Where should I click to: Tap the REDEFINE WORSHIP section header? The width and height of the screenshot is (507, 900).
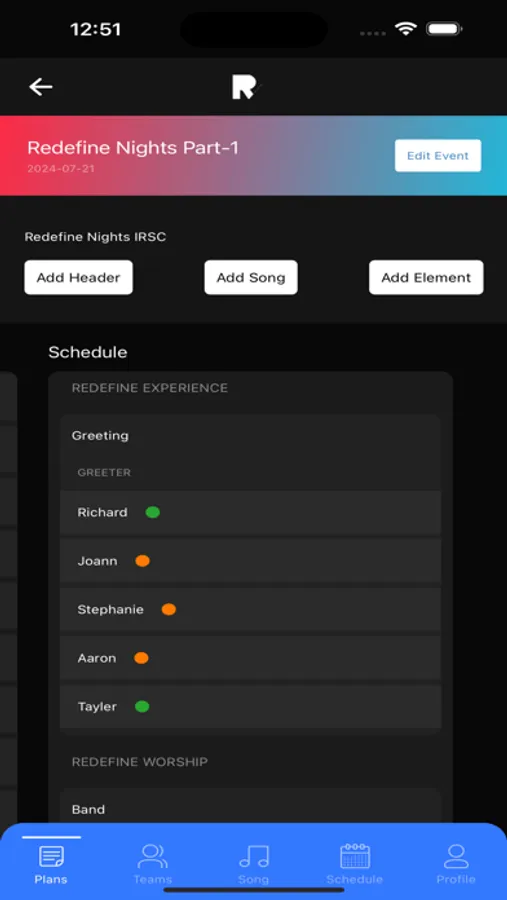click(140, 762)
